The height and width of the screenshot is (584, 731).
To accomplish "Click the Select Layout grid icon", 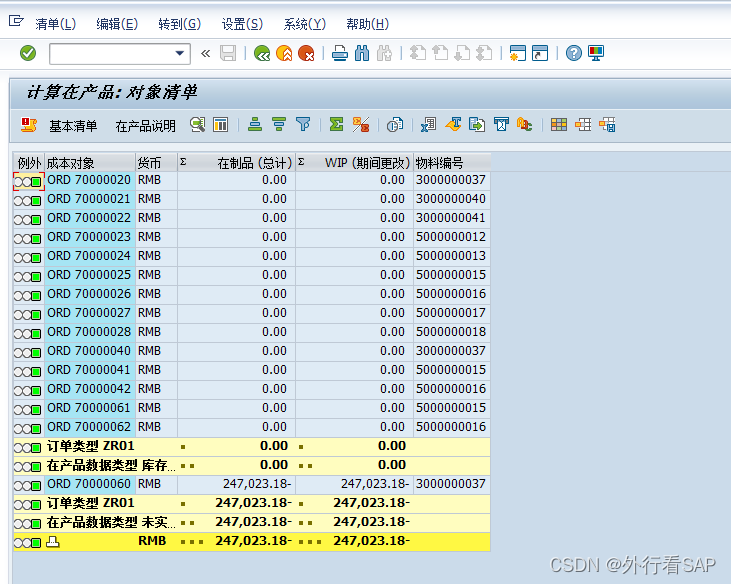I will (559, 125).
